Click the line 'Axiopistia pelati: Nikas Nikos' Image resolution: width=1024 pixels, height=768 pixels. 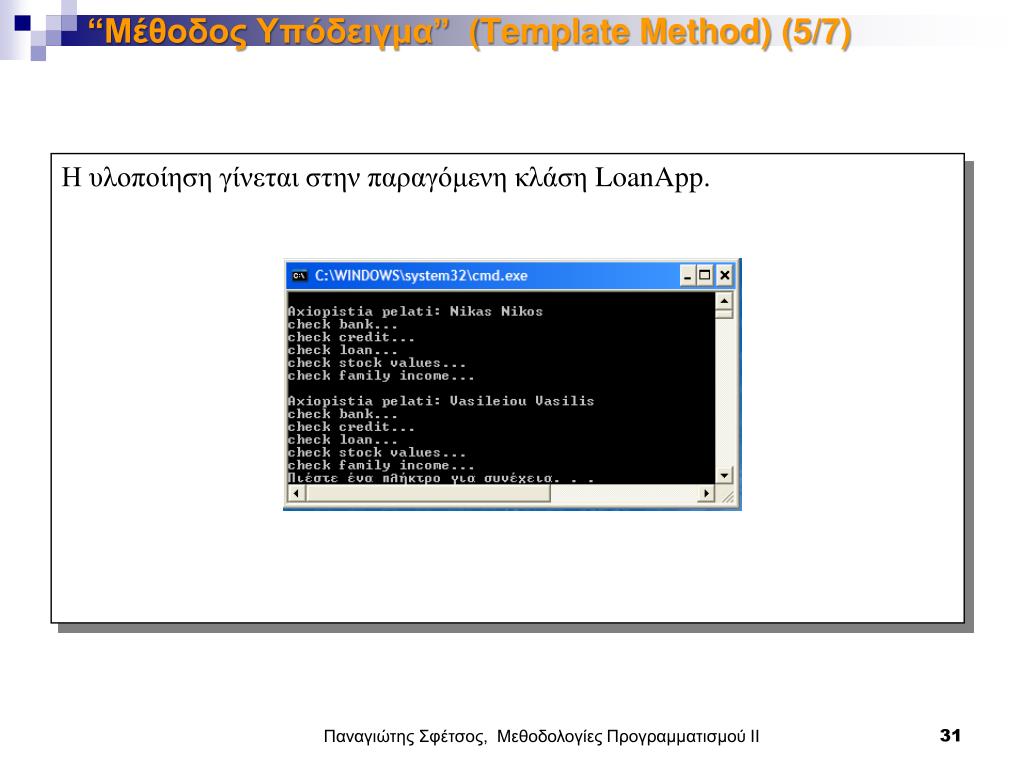coord(415,312)
